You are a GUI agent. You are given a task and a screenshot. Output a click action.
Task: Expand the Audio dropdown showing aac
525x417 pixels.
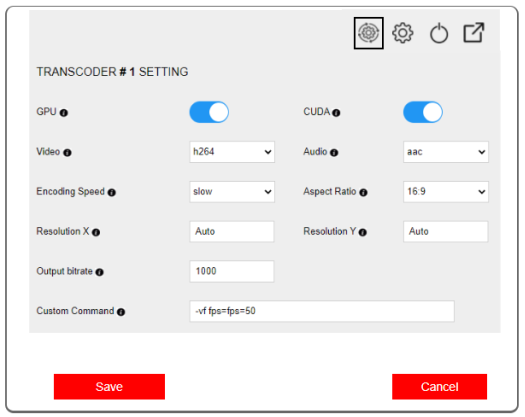446,152
